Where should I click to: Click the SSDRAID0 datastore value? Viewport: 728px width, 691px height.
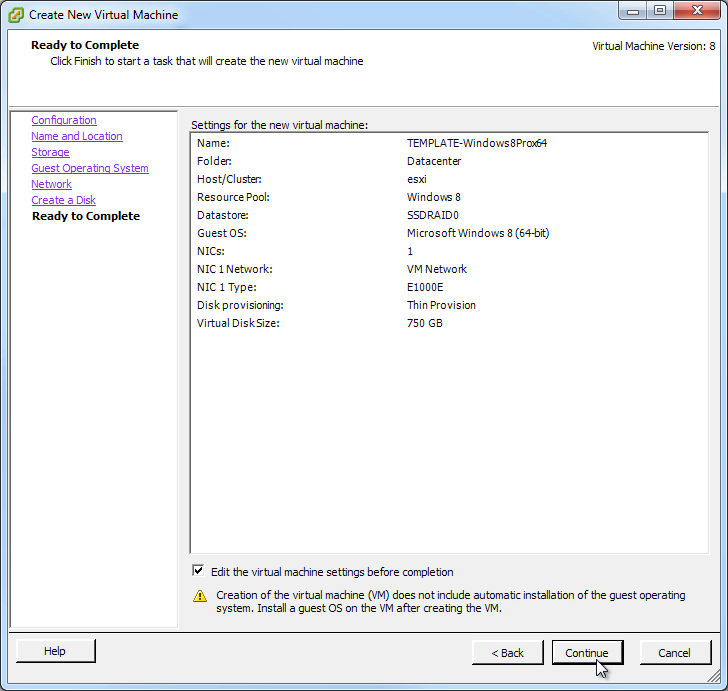point(433,215)
